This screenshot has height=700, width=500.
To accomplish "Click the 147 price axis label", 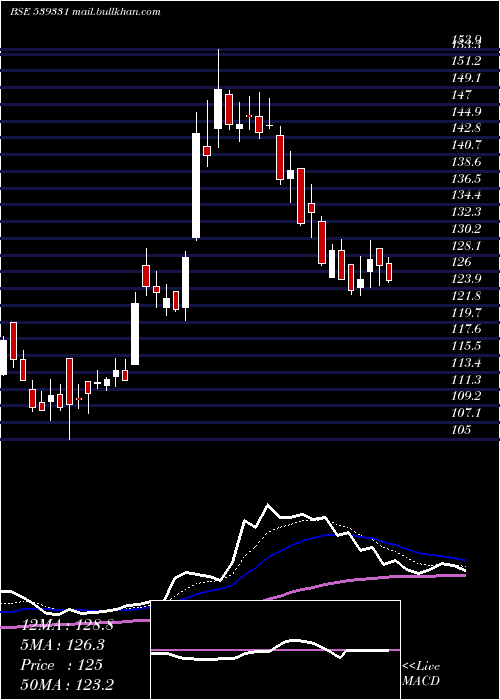I will 462,94.
